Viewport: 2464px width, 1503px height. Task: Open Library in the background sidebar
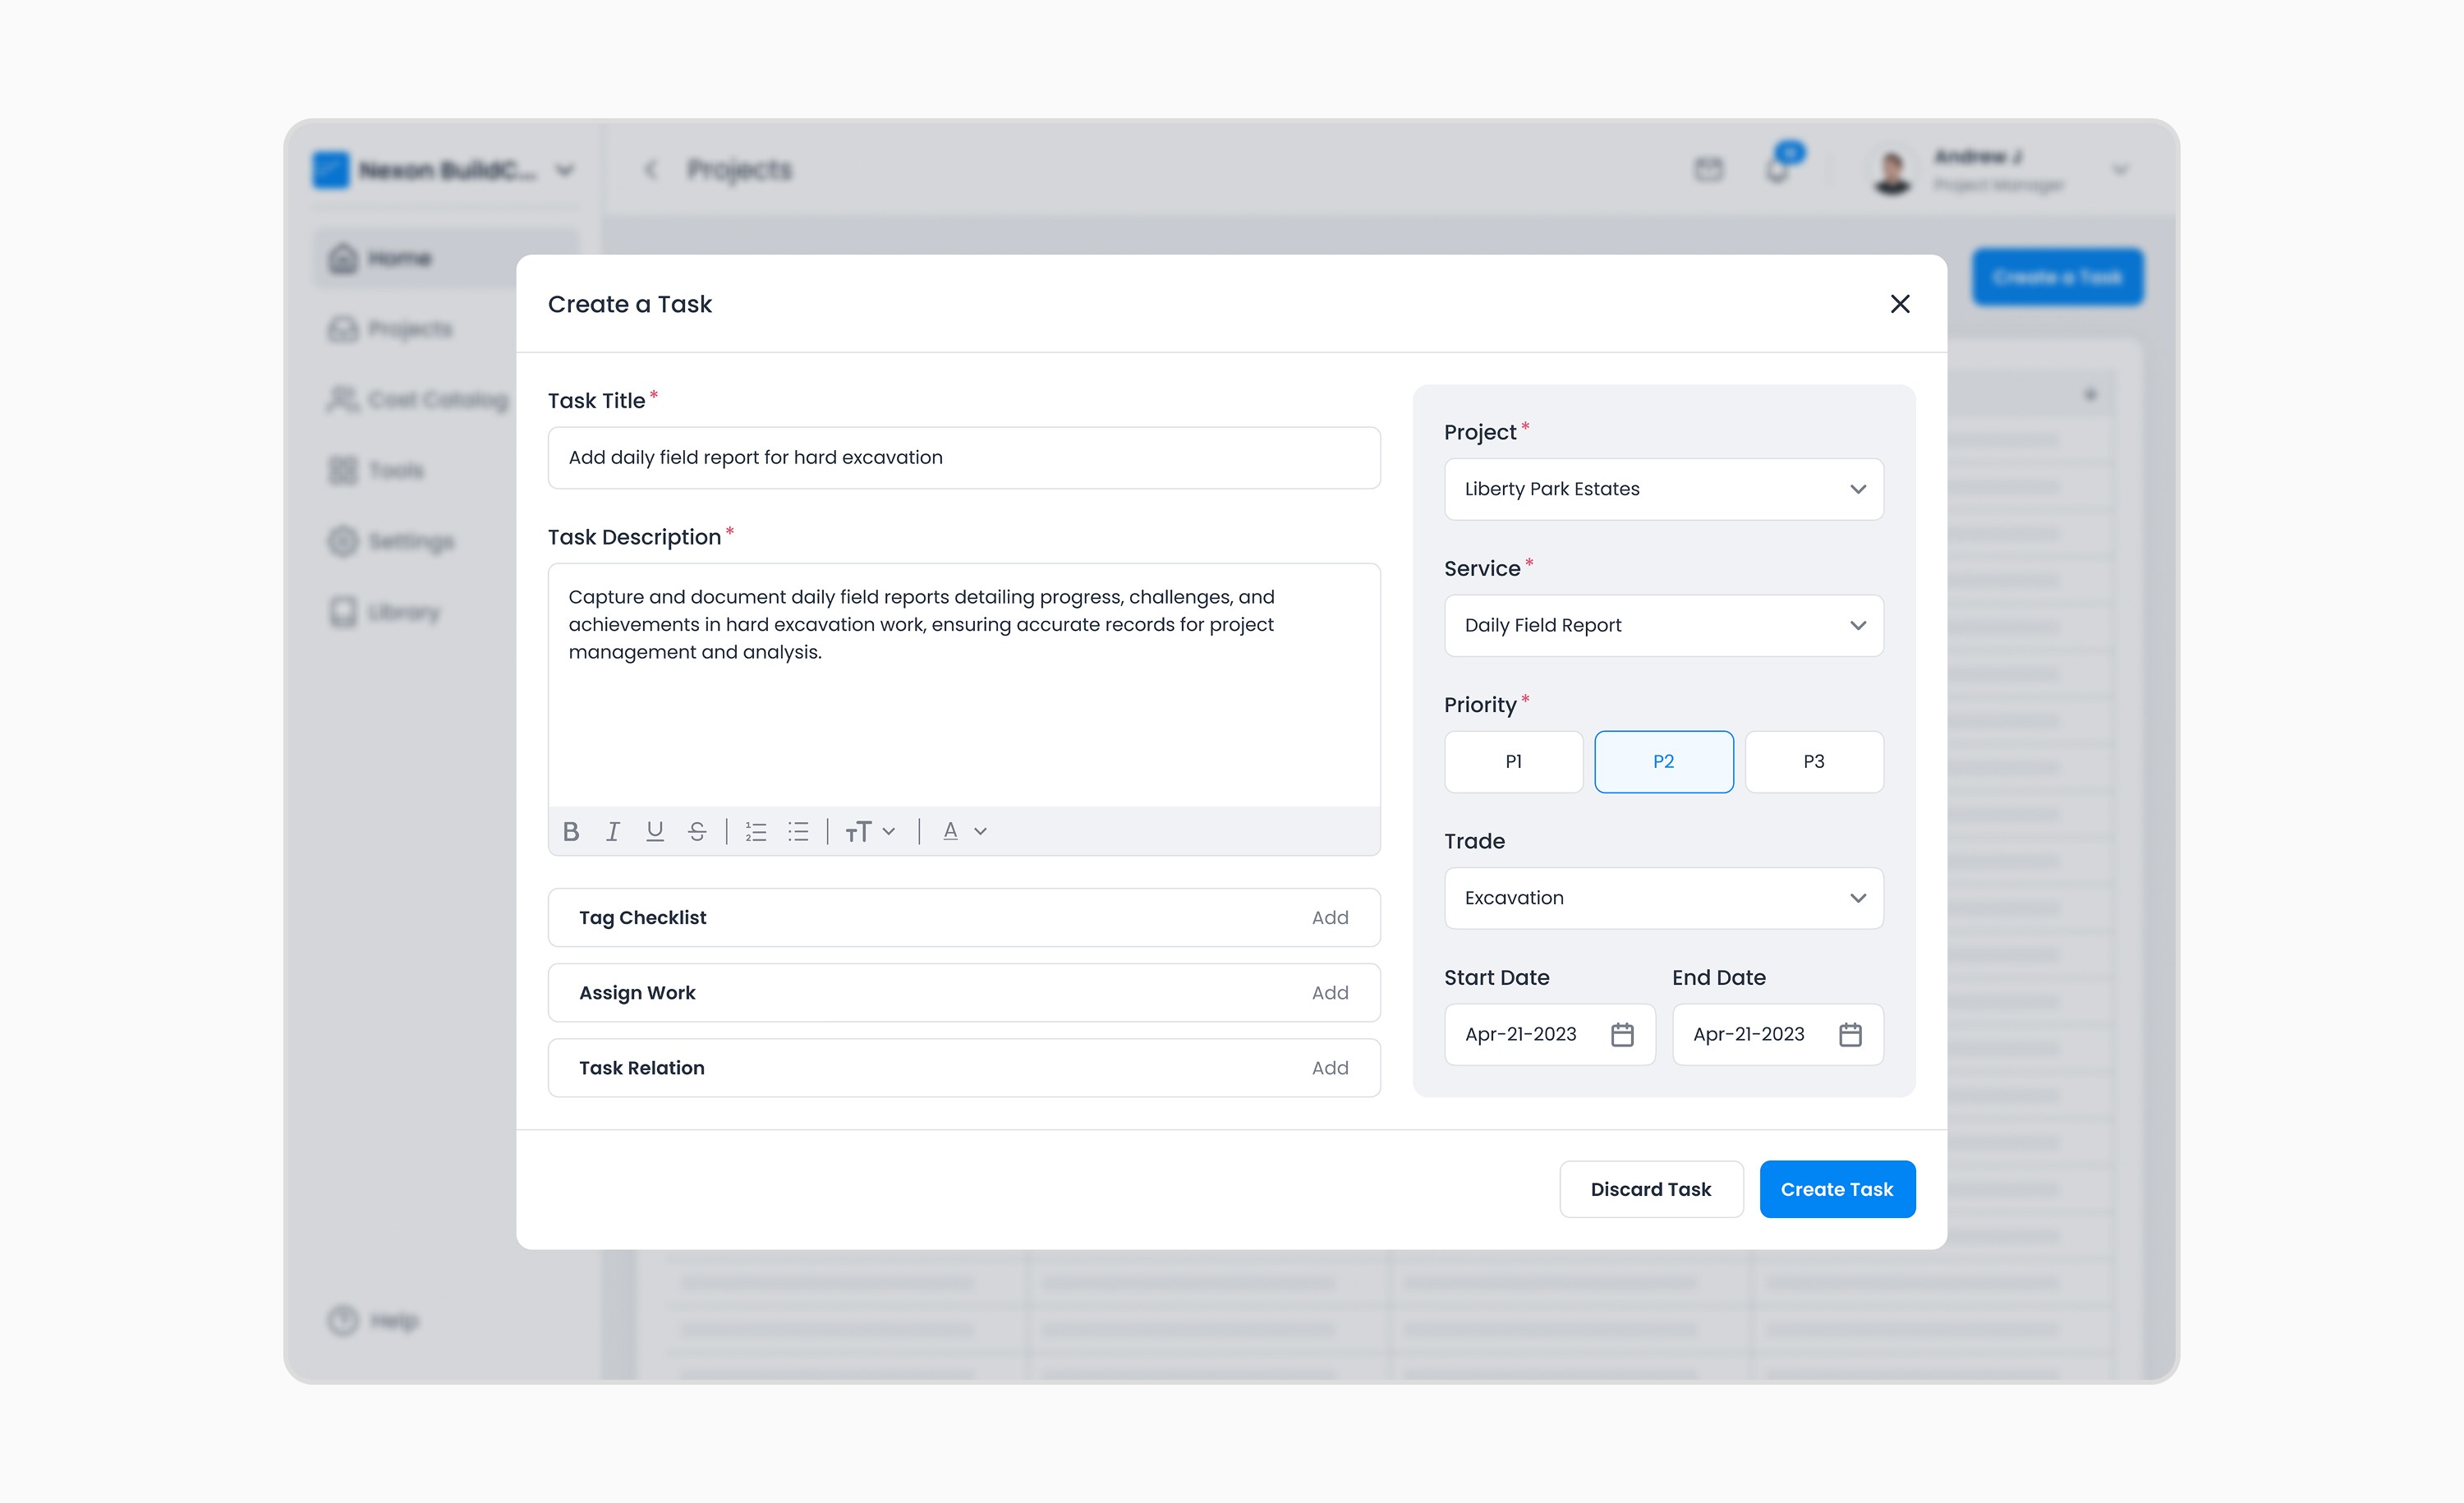coord(384,612)
